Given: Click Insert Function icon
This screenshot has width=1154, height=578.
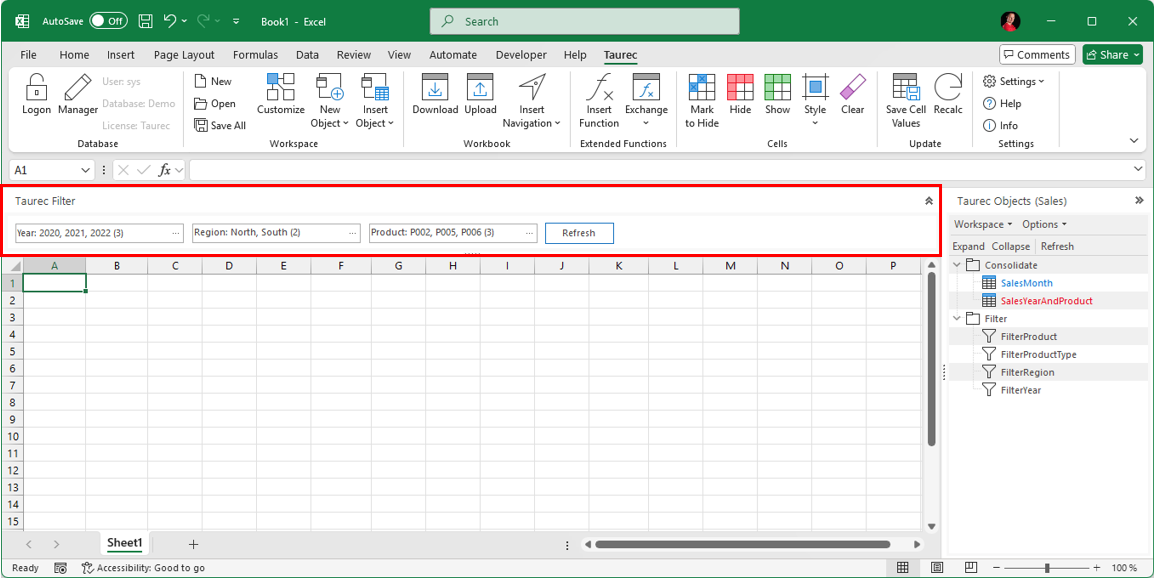Looking at the screenshot, I should point(599,87).
